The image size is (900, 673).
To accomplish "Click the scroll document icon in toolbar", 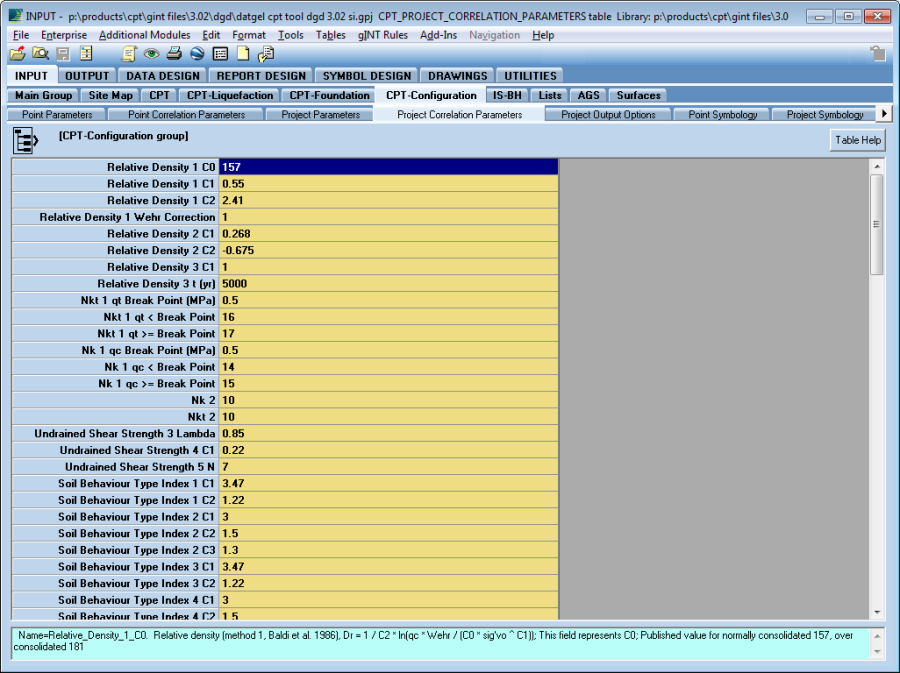I will click(x=129, y=54).
